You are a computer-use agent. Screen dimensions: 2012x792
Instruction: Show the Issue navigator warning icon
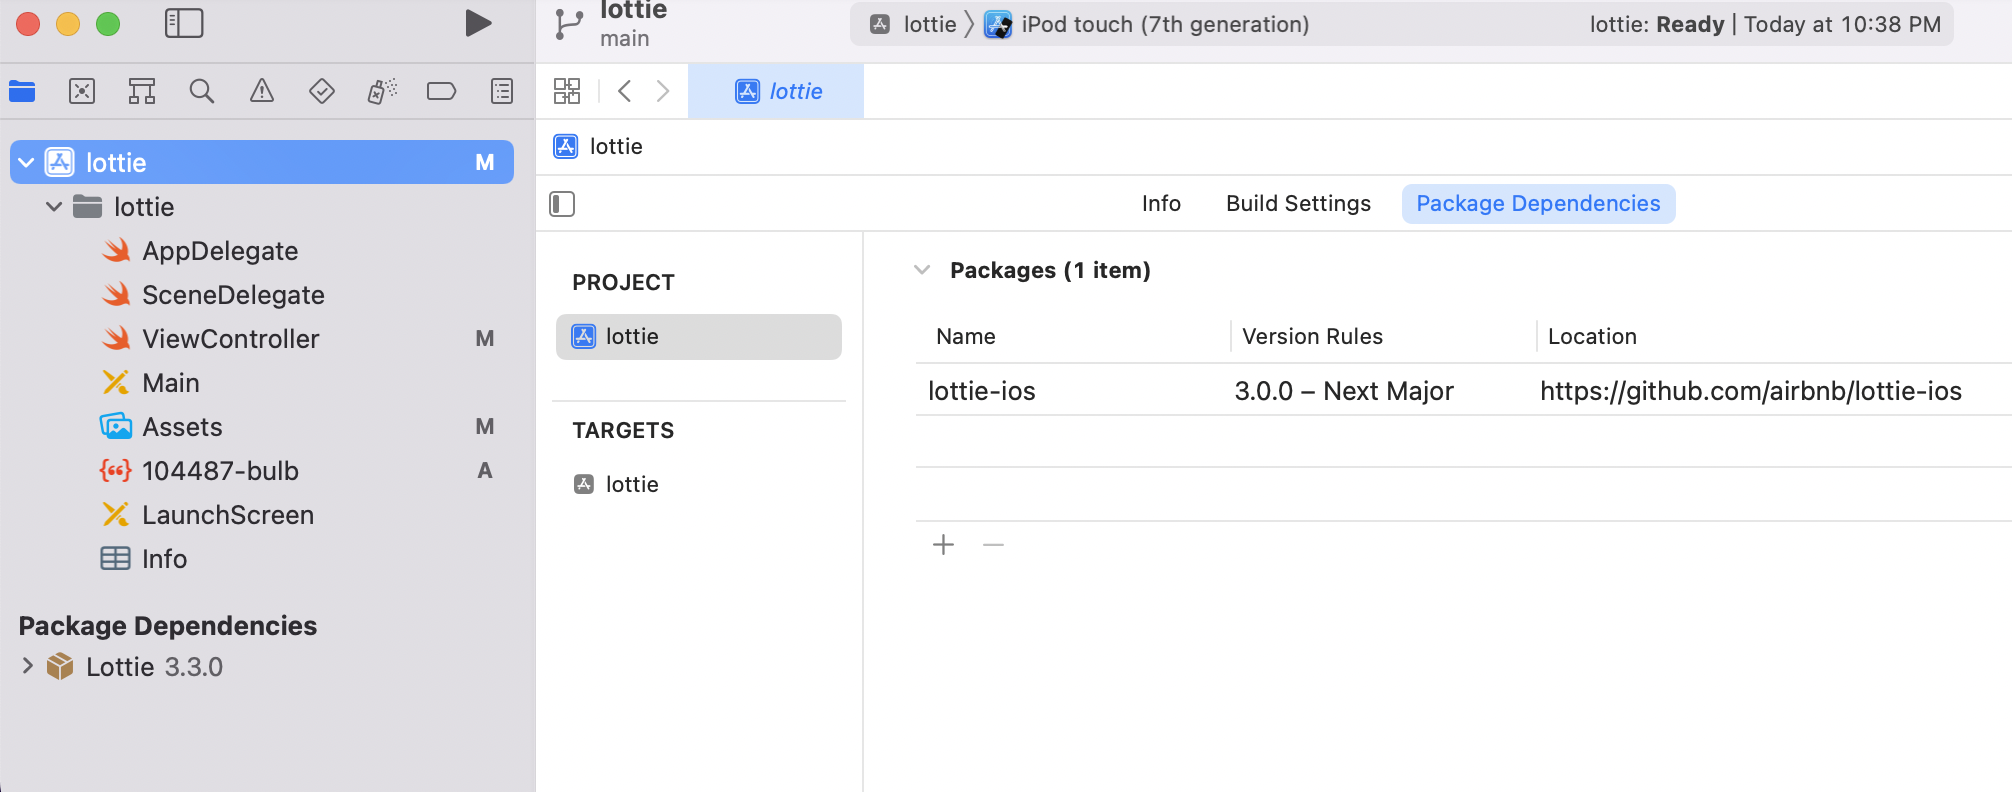262,92
